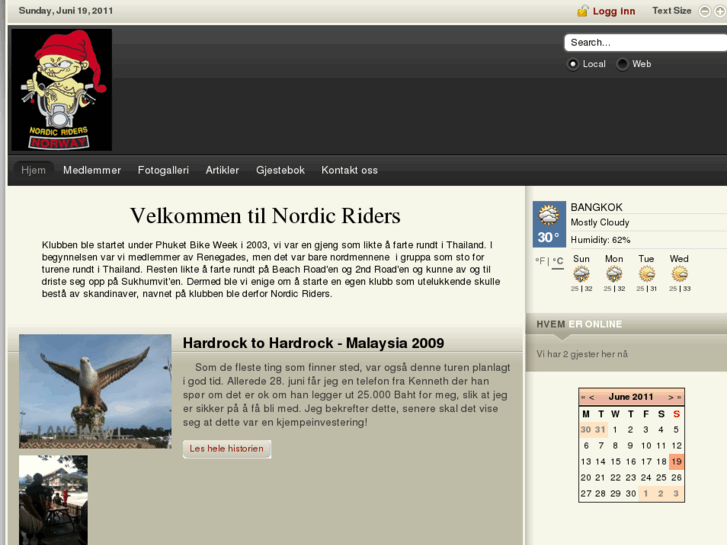Click the Nordic Riders Norway logo
The width and height of the screenshot is (727, 545).
pyautogui.click(x=62, y=90)
